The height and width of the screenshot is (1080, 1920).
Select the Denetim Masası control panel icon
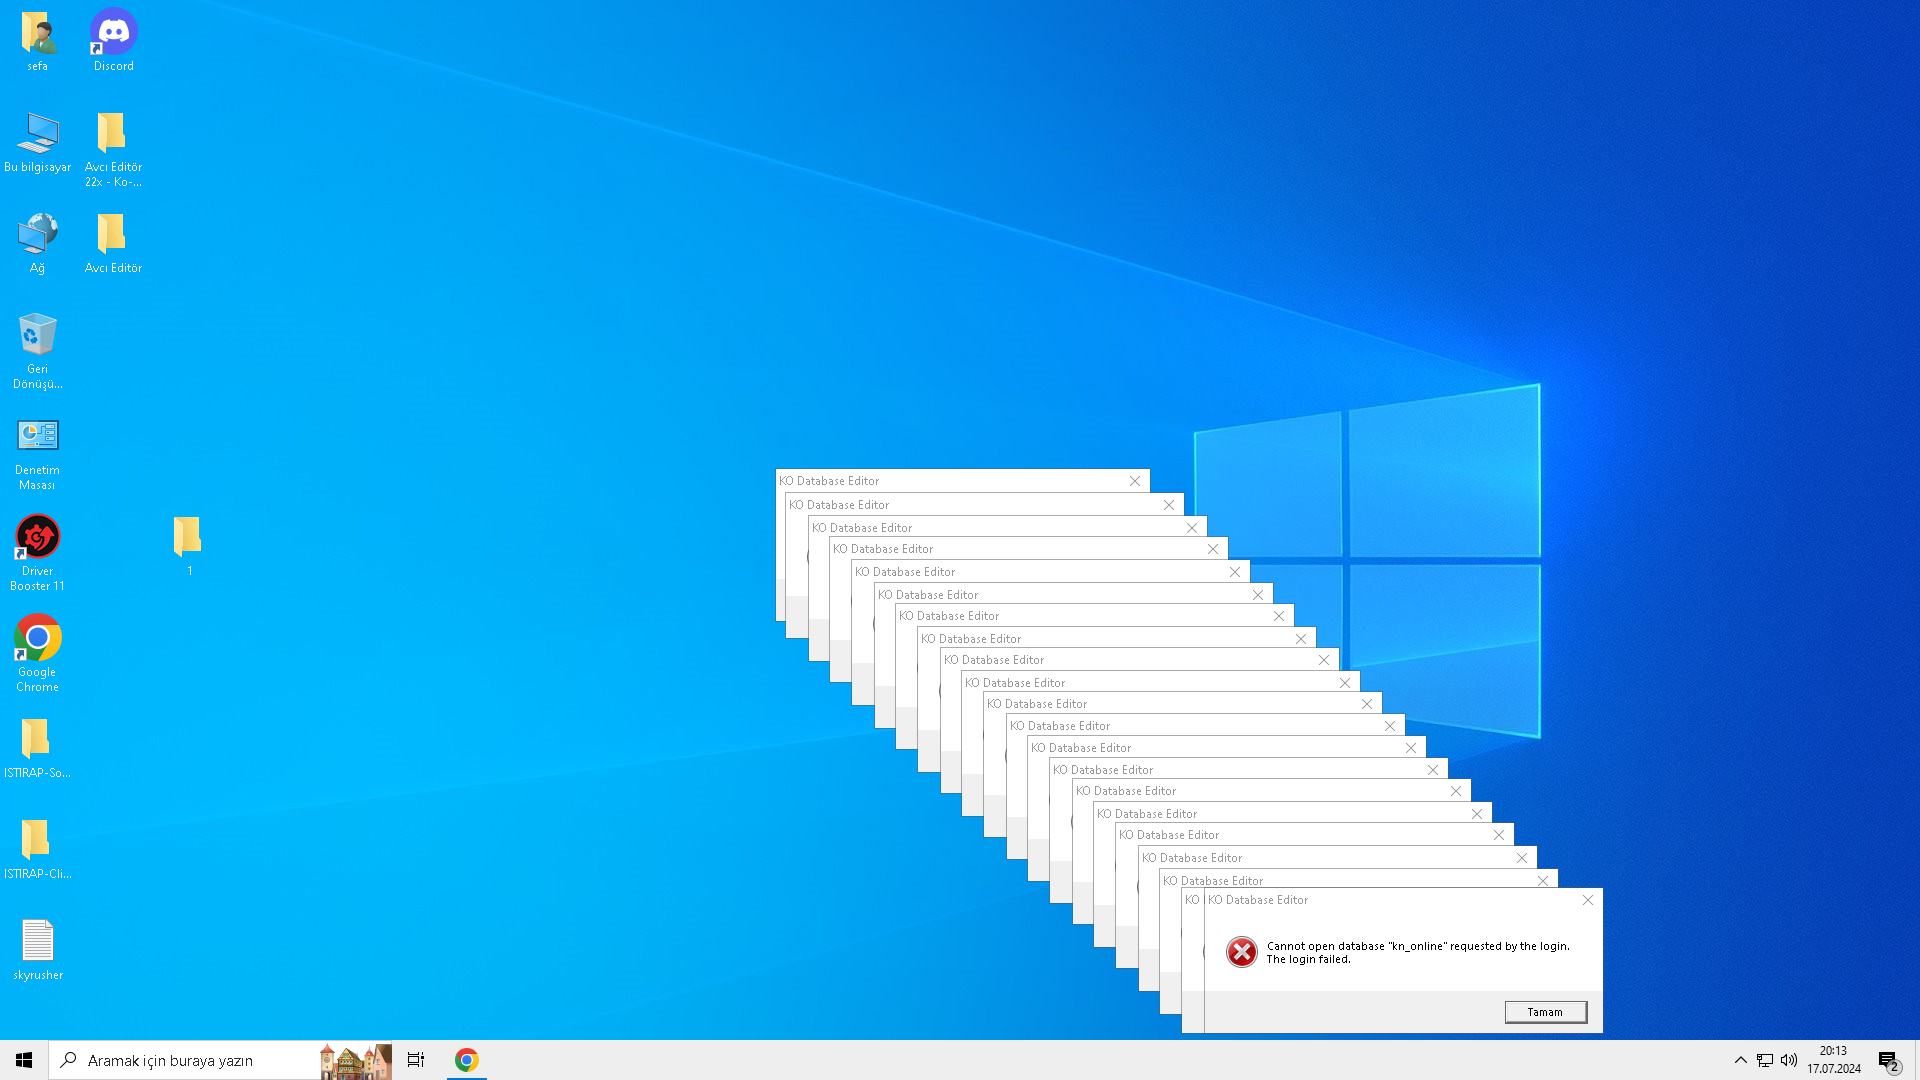point(37,453)
